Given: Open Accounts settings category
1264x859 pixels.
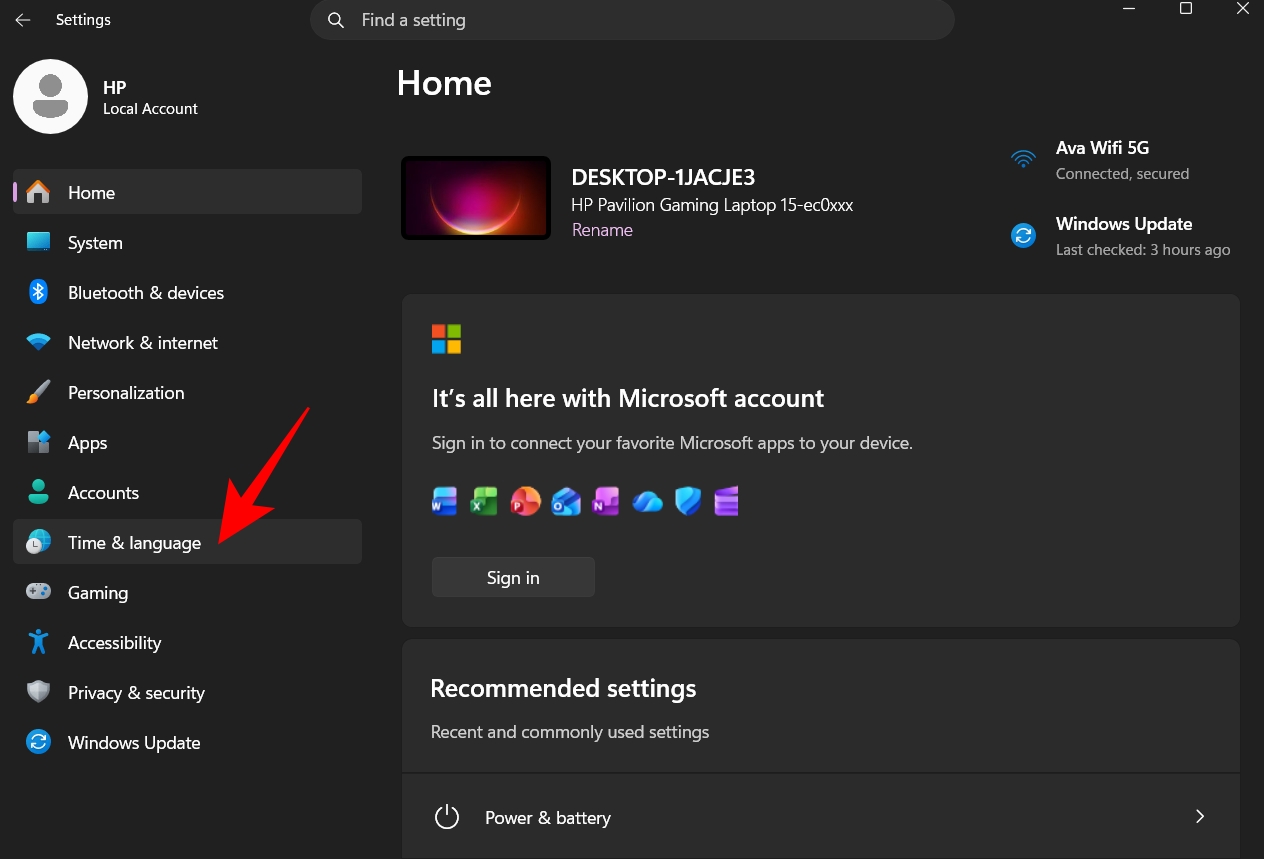Looking at the screenshot, I should click(187, 492).
